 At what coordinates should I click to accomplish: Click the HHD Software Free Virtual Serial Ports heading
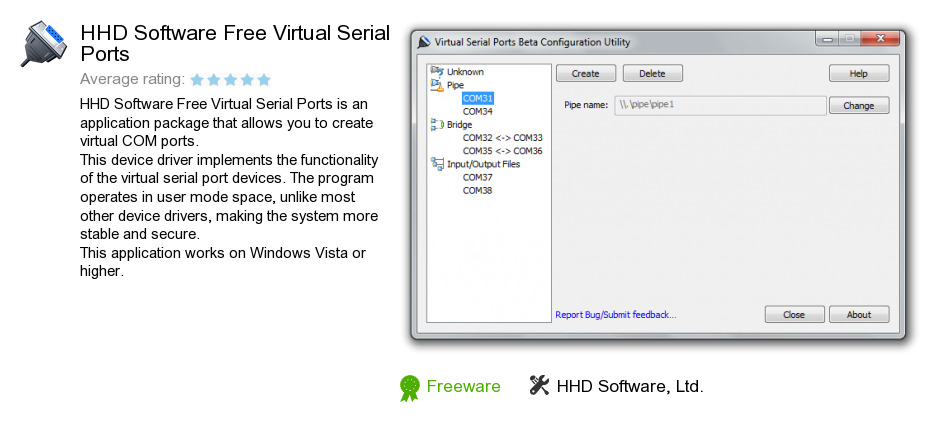[x=235, y=43]
